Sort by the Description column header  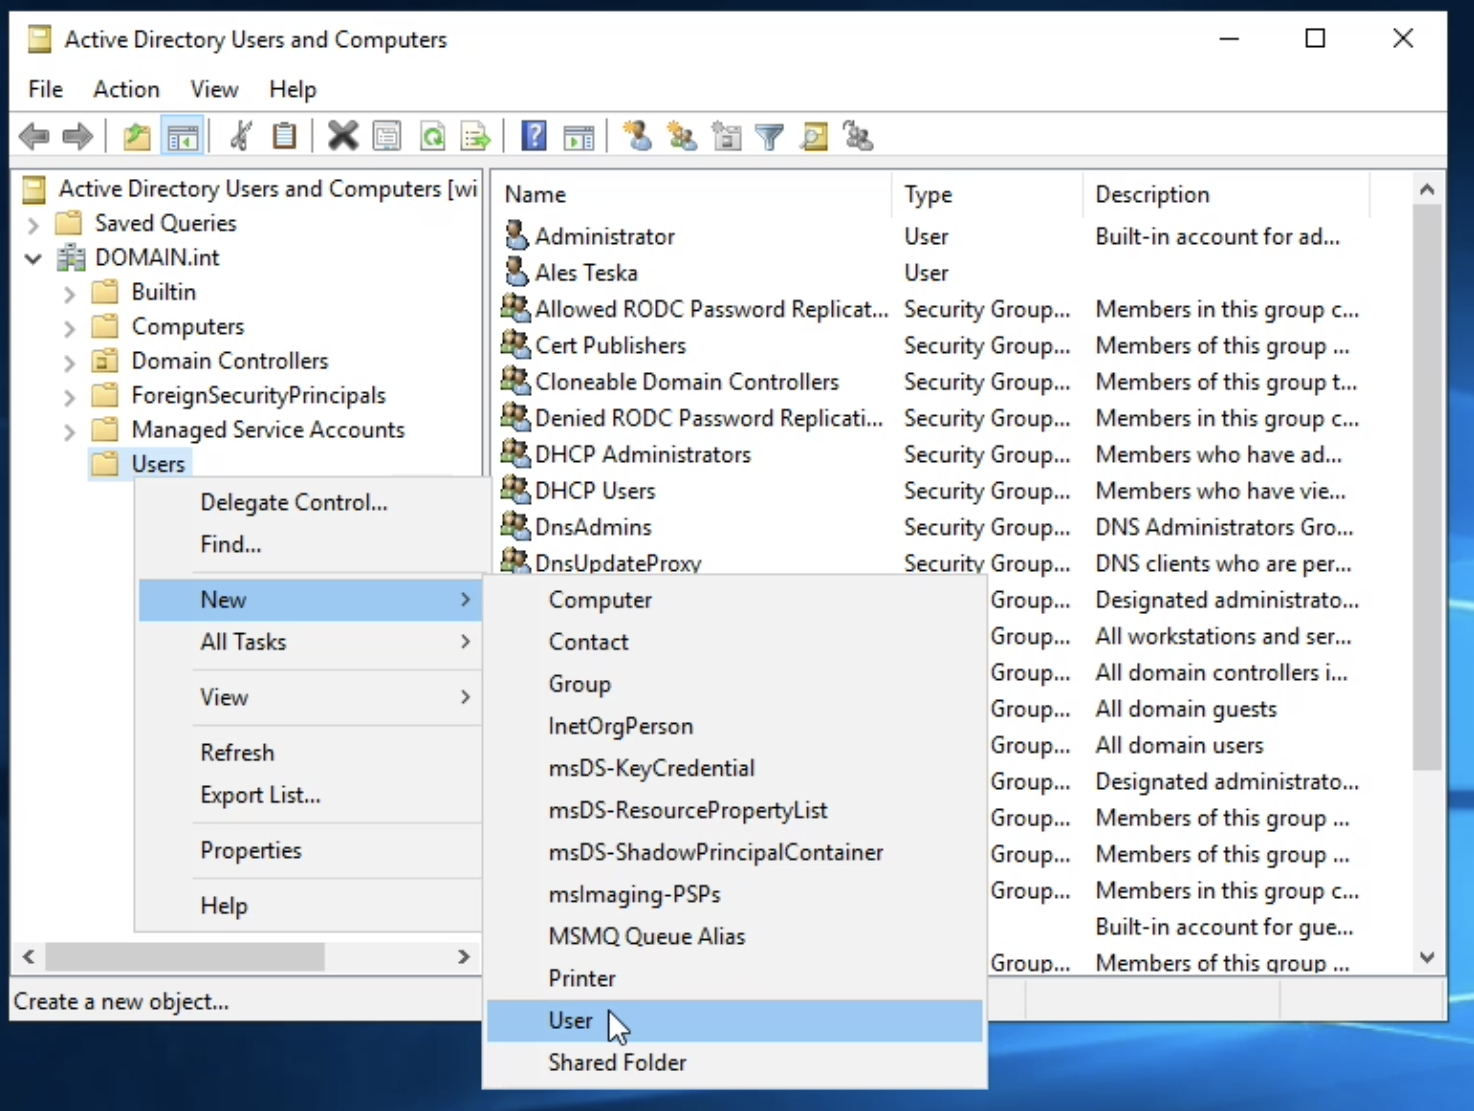[x=1226, y=194]
